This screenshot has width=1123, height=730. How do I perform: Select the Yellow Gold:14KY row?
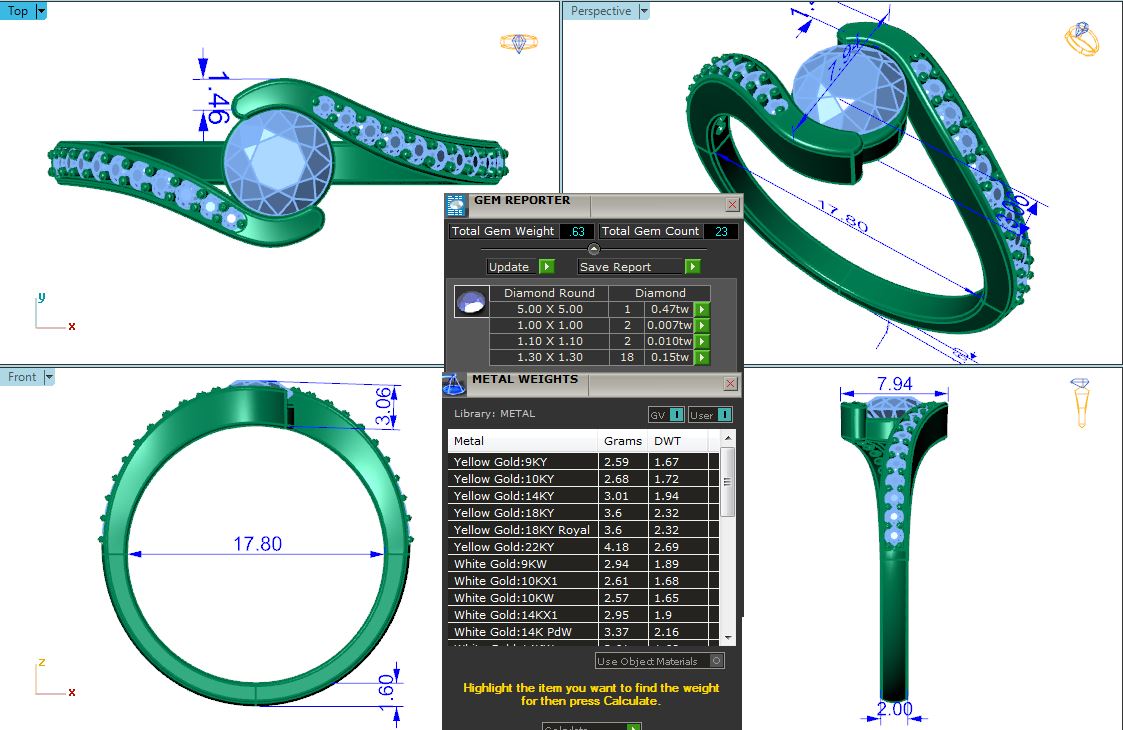pyautogui.click(x=524, y=496)
